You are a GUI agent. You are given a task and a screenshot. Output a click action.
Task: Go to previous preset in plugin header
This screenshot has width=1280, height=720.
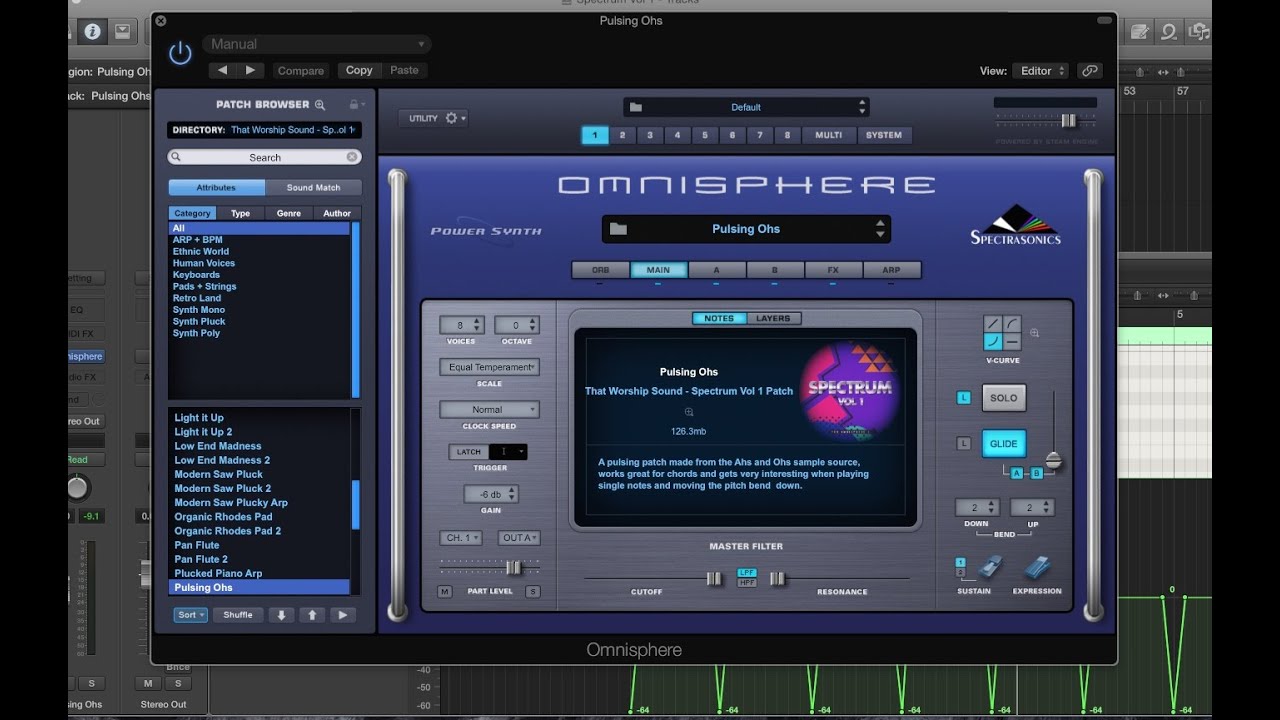(x=222, y=70)
